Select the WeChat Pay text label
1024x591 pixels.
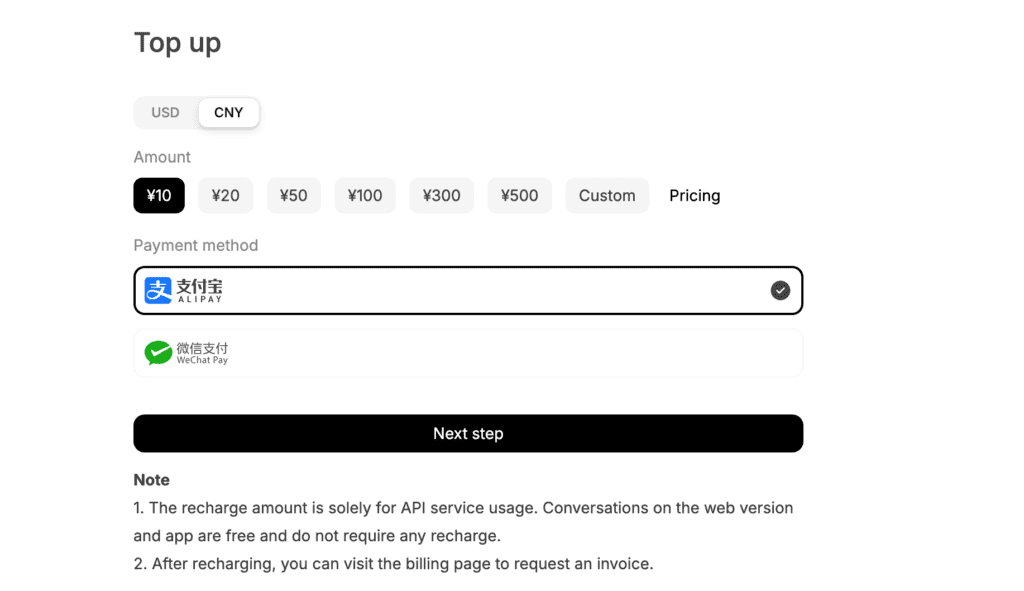[202, 353]
